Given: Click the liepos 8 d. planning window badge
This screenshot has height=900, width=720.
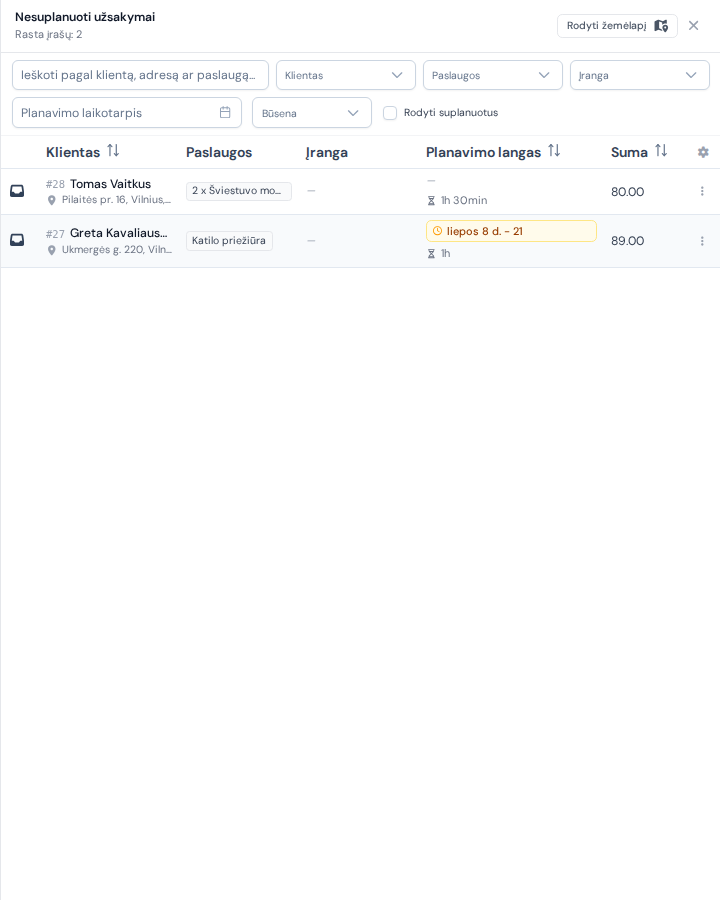Looking at the screenshot, I should tap(511, 231).
